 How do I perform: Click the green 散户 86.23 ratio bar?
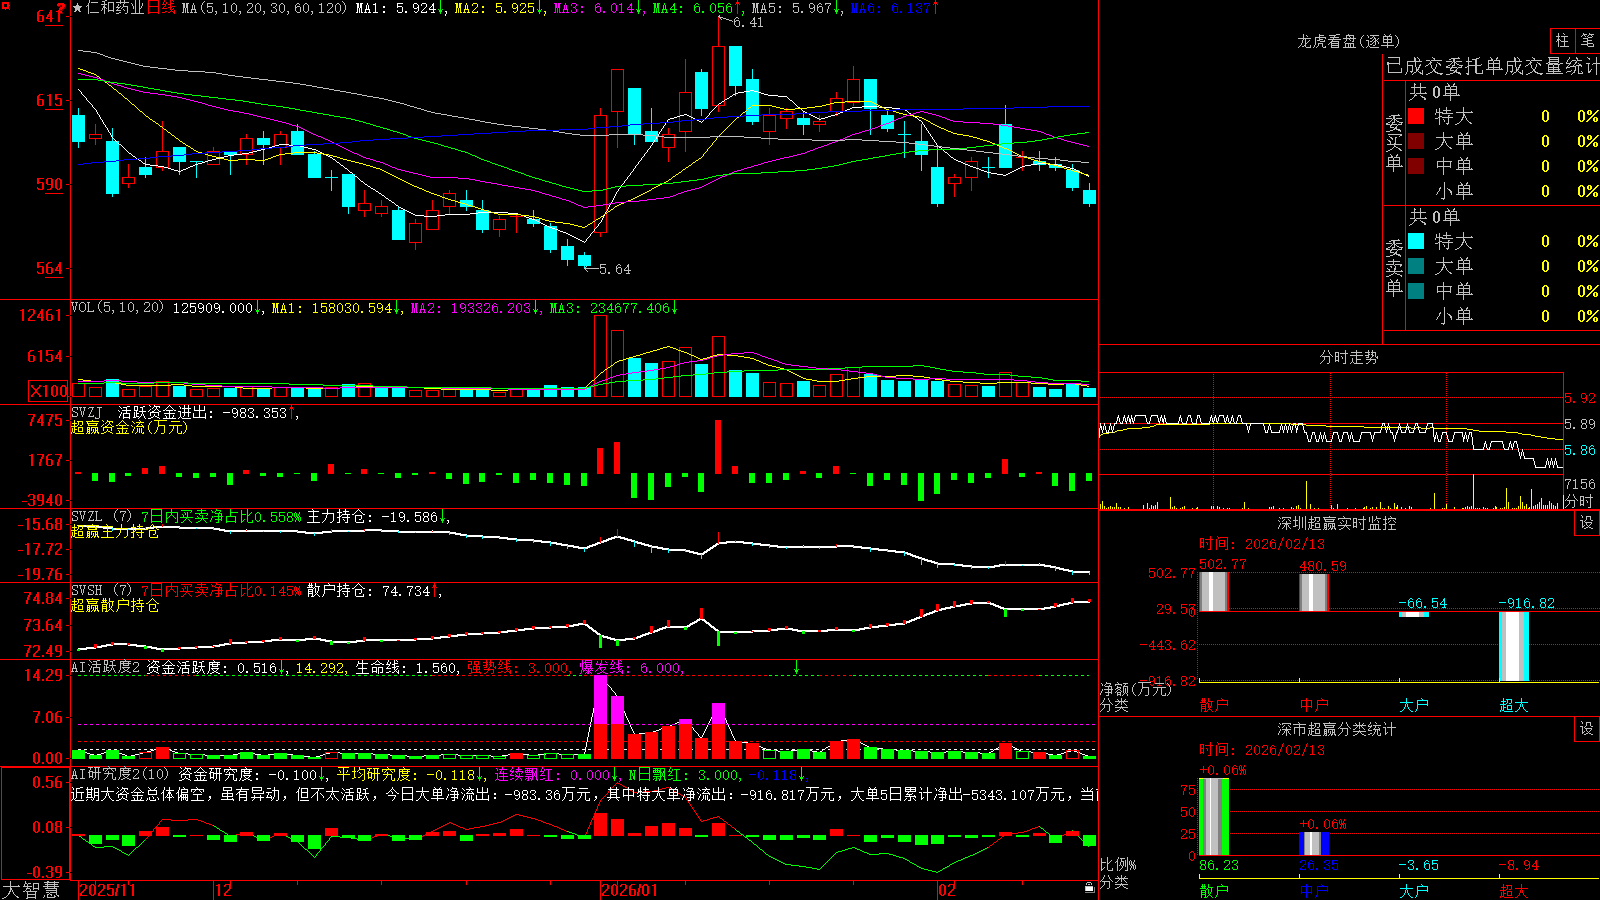[x=1213, y=817]
